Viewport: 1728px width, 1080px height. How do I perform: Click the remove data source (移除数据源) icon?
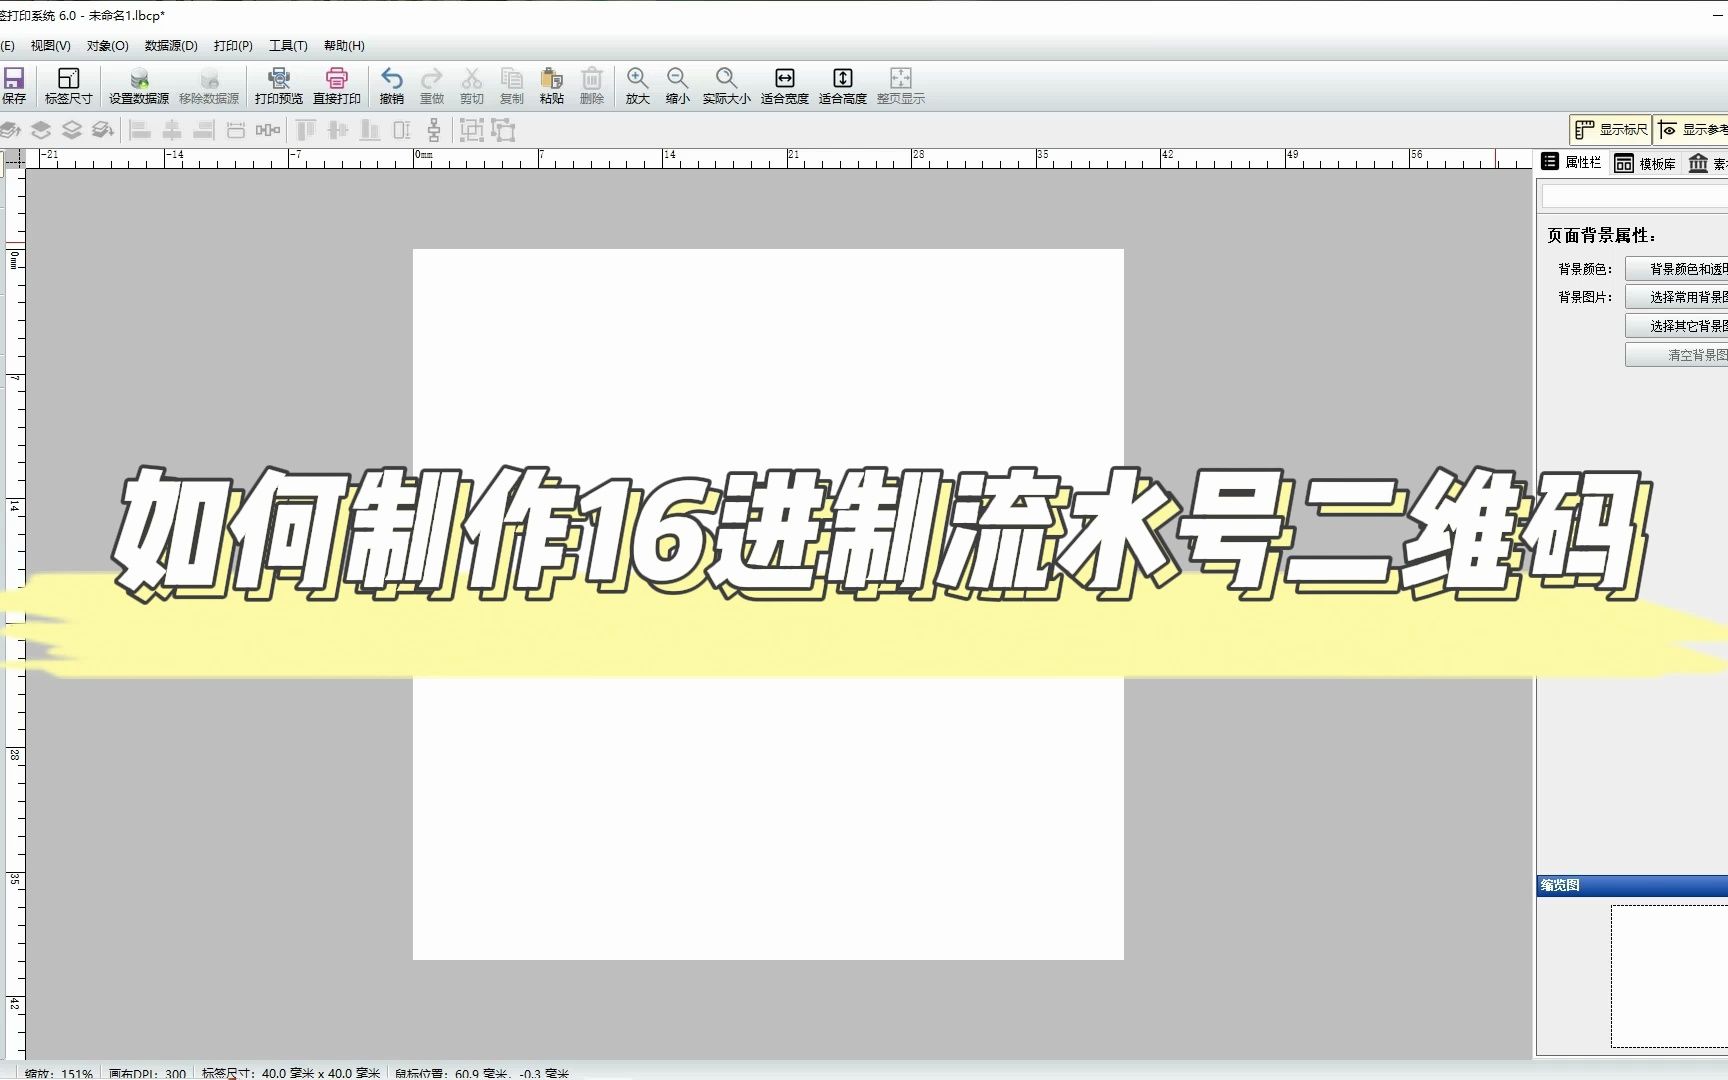[x=209, y=85]
